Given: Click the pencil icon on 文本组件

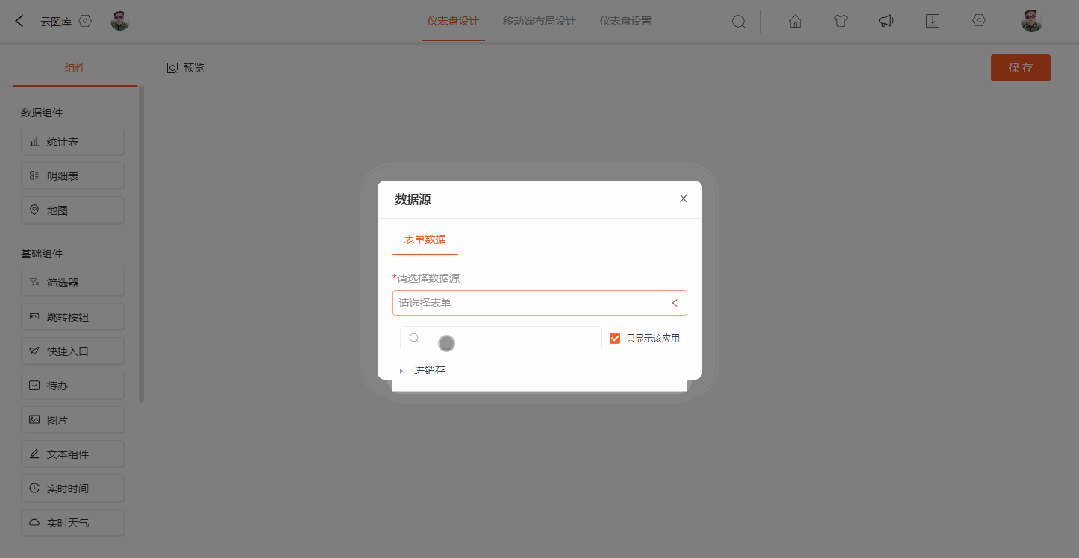Looking at the screenshot, I should [x=34, y=454].
